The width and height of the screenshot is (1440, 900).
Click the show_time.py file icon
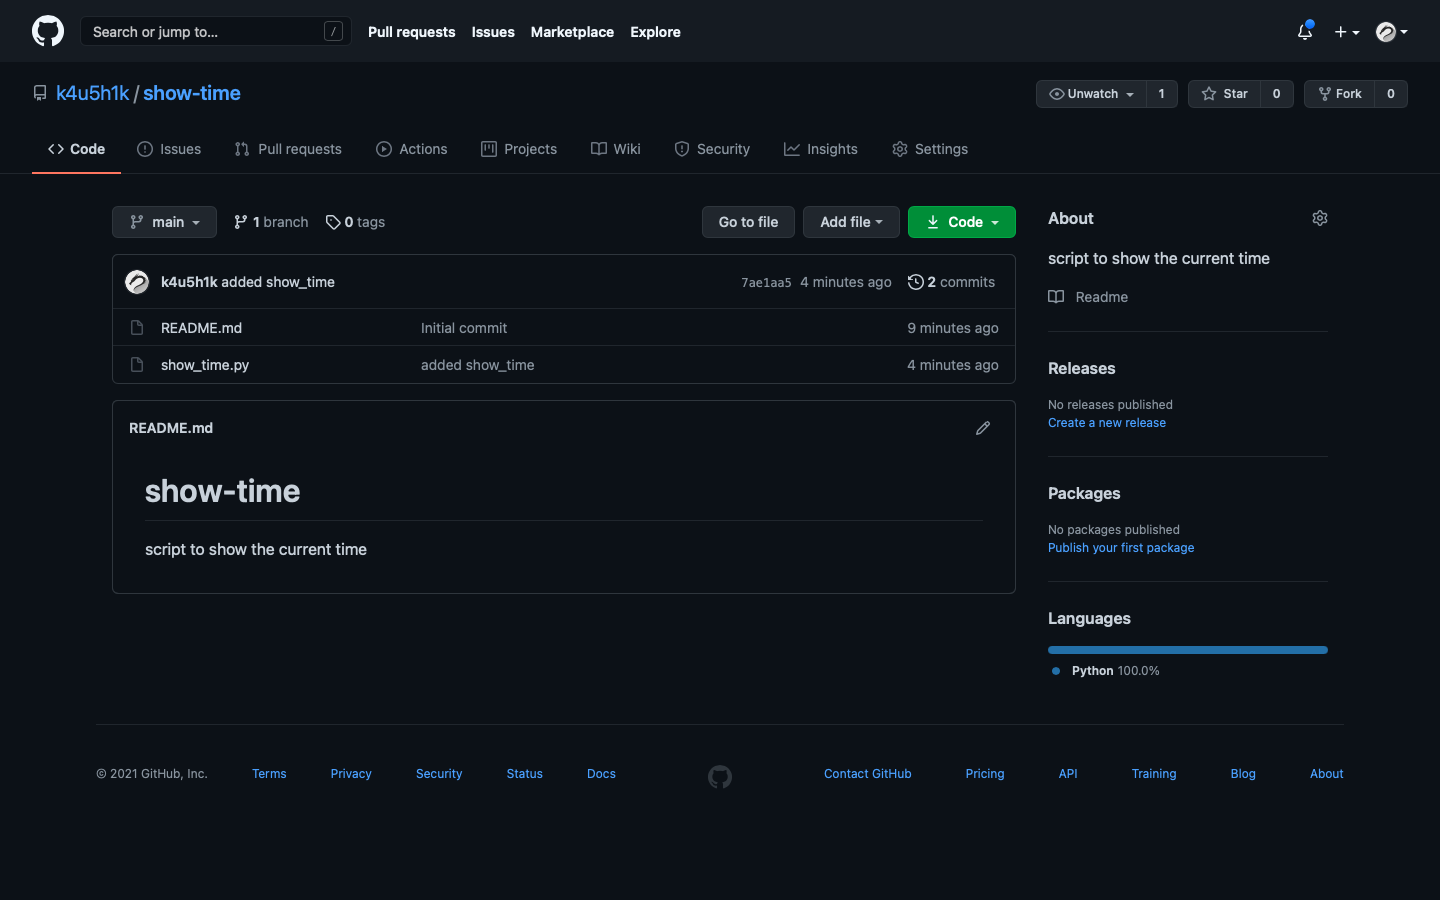(x=137, y=365)
